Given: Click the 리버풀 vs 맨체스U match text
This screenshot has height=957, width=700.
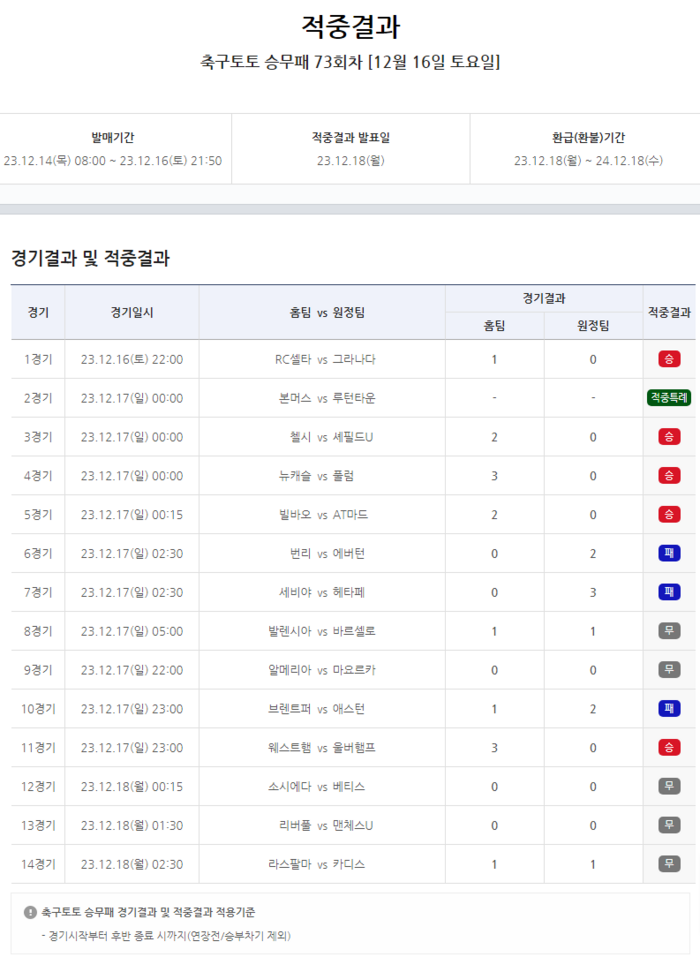Looking at the screenshot, I should click(x=326, y=825).
